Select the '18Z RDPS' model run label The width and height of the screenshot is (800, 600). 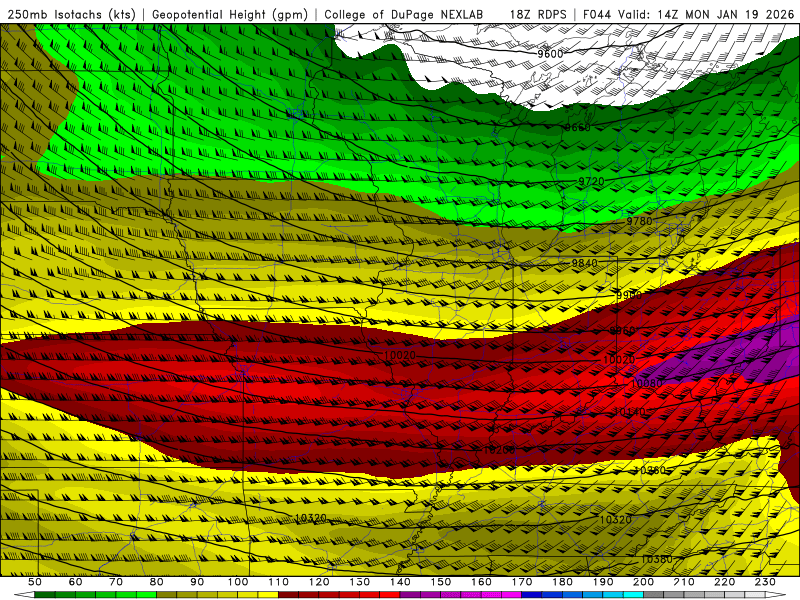[538, 14]
